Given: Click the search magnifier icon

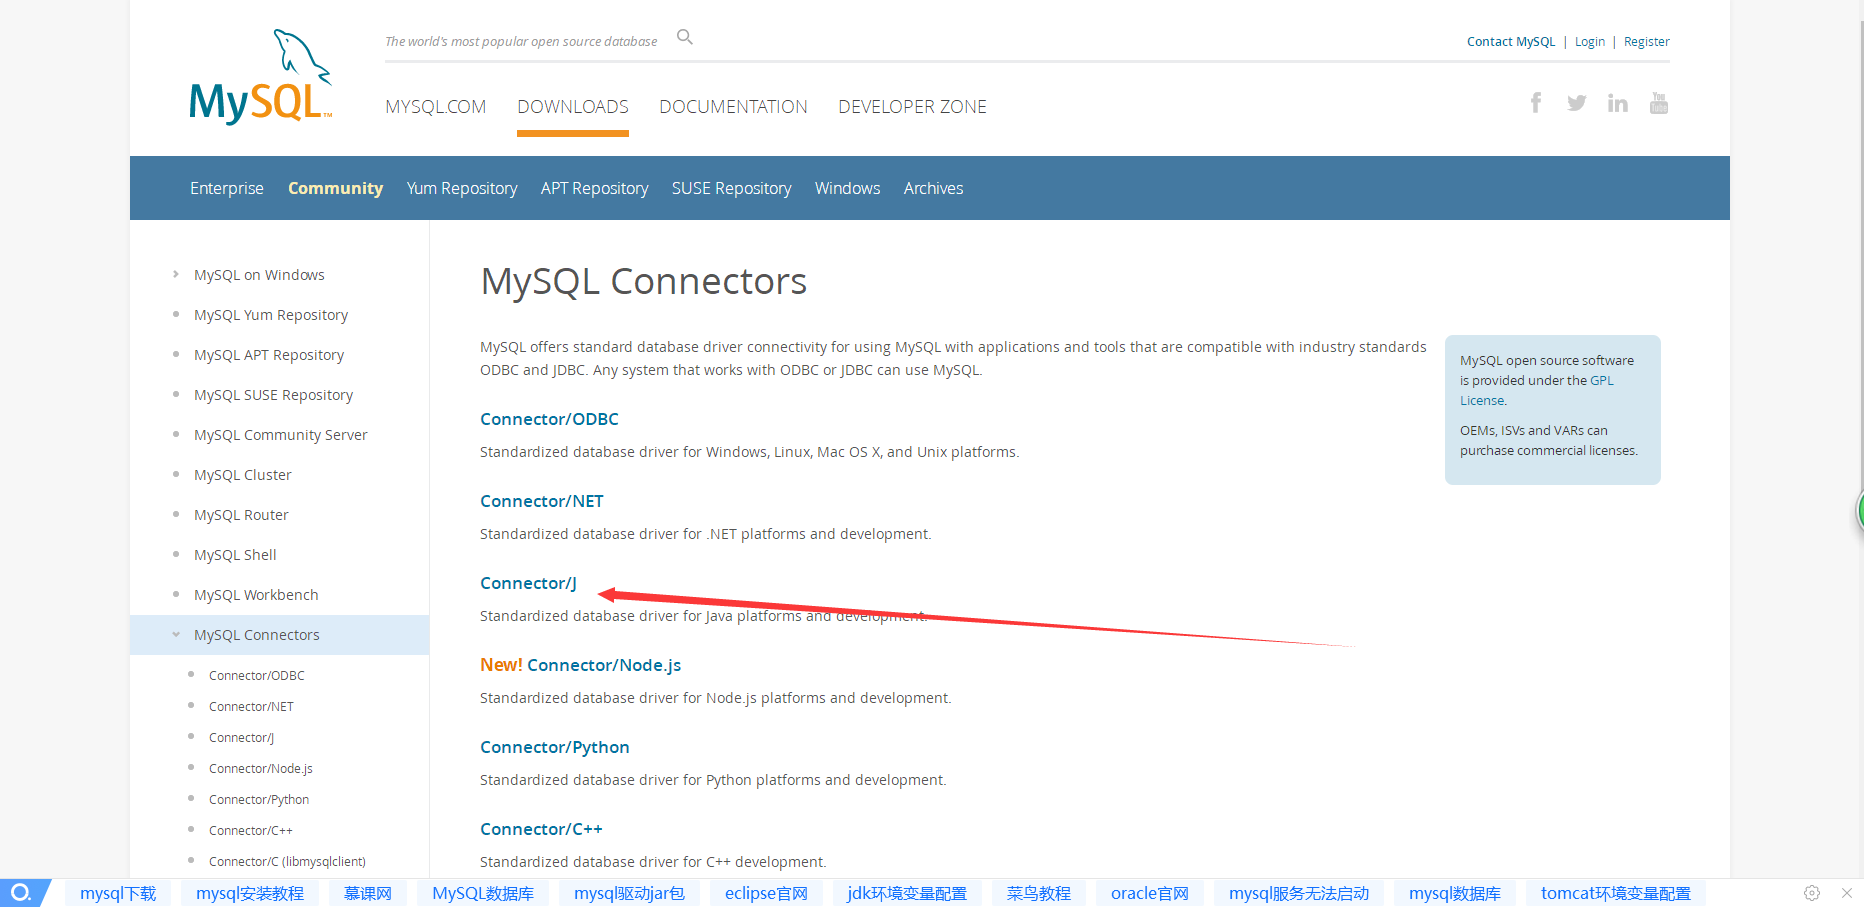Looking at the screenshot, I should click(684, 36).
